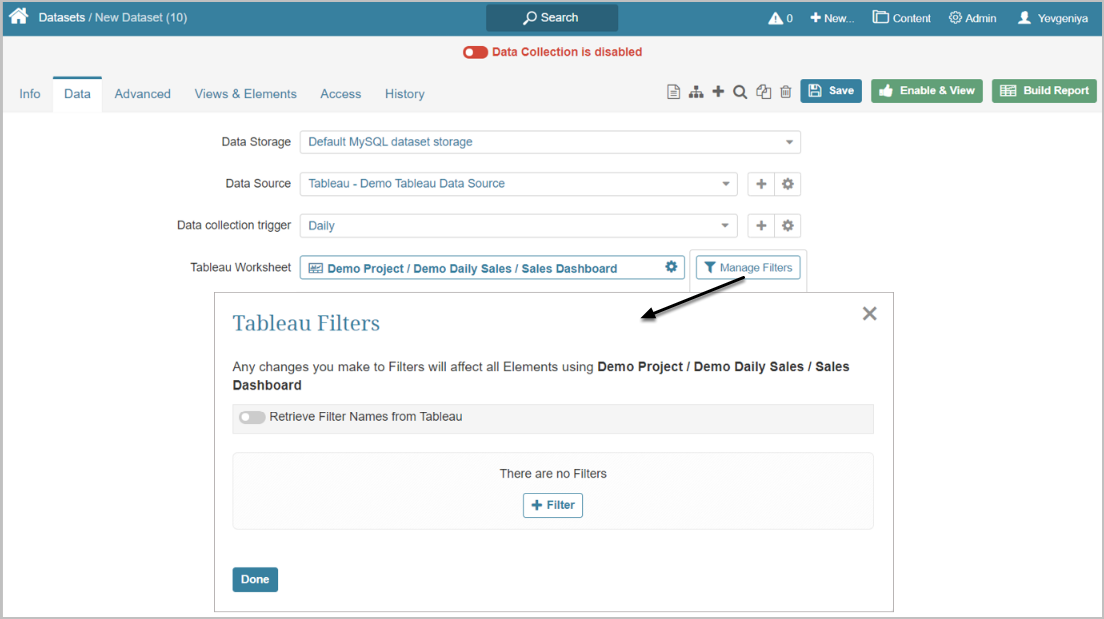1104x619 pixels.
Task: Click the Tableau Worksheet field
Action: (x=492, y=268)
